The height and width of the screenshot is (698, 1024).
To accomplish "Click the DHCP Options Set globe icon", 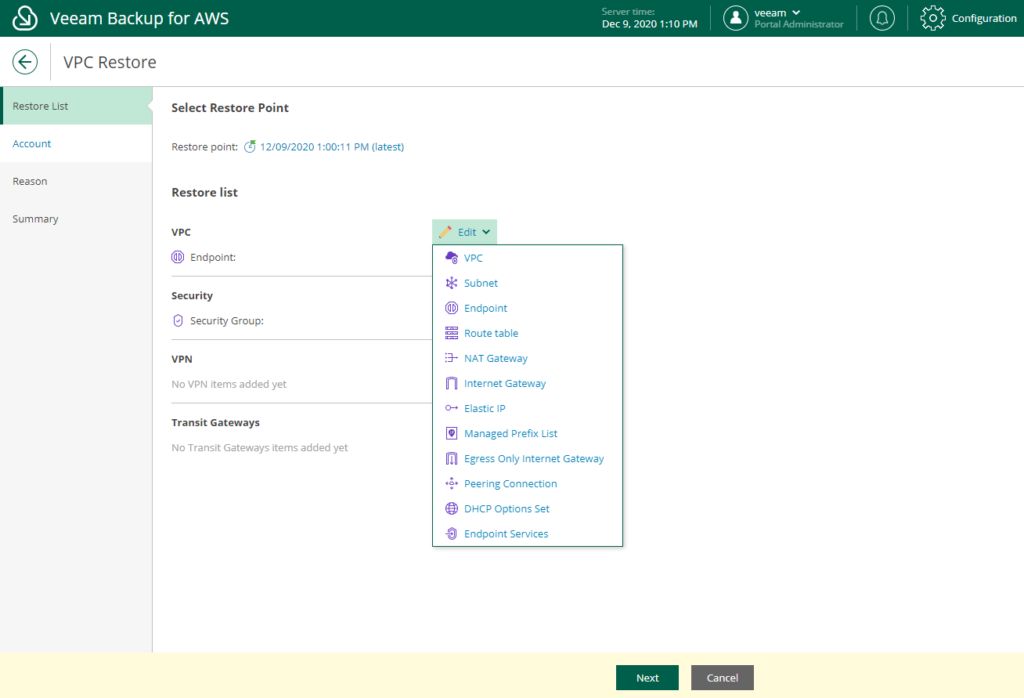I will tap(451, 509).
